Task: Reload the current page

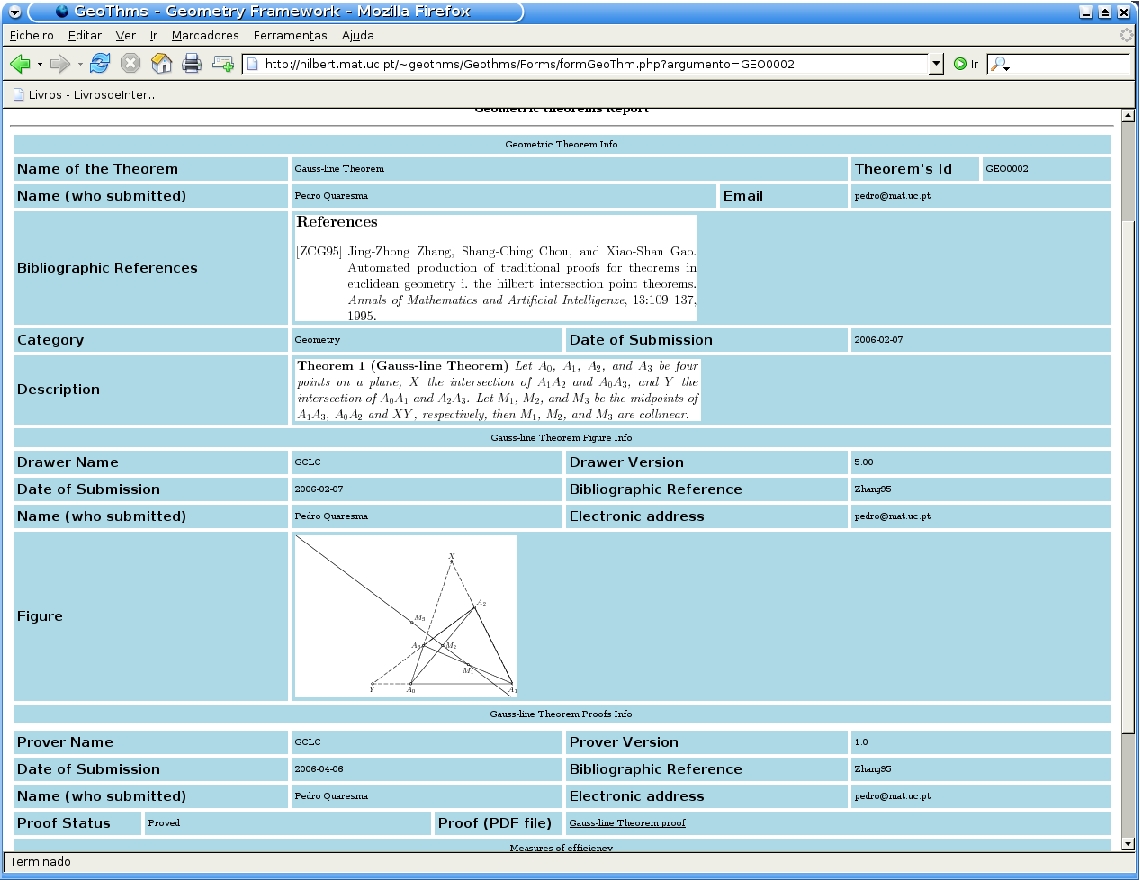Action: click(100, 64)
